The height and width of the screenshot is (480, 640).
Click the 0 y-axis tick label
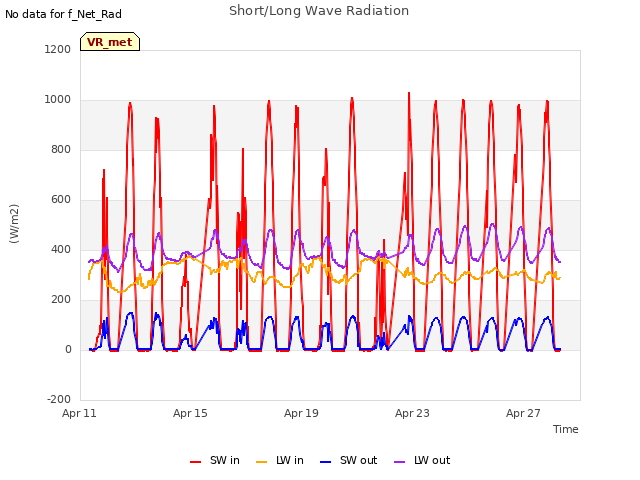(68, 349)
